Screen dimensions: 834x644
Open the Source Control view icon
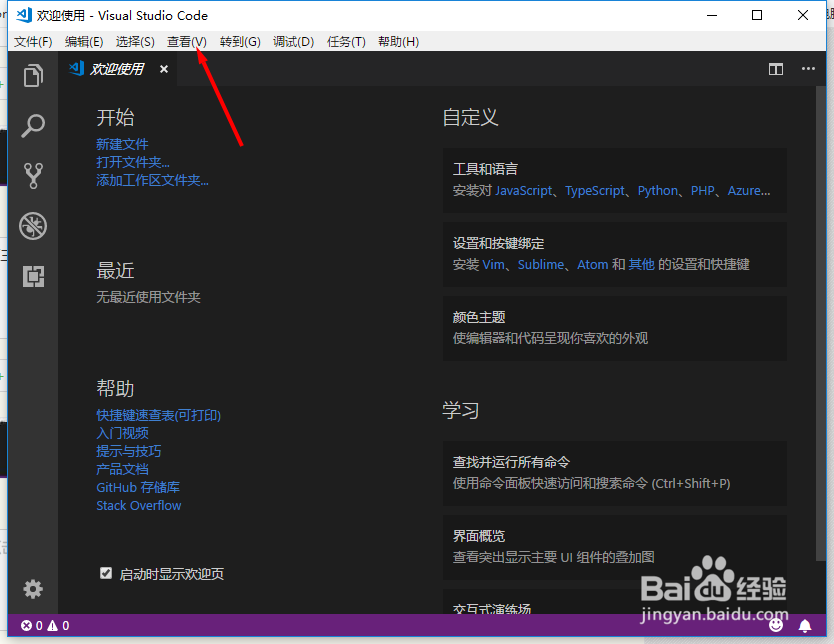pyautogui.click(x=33, y=175)
